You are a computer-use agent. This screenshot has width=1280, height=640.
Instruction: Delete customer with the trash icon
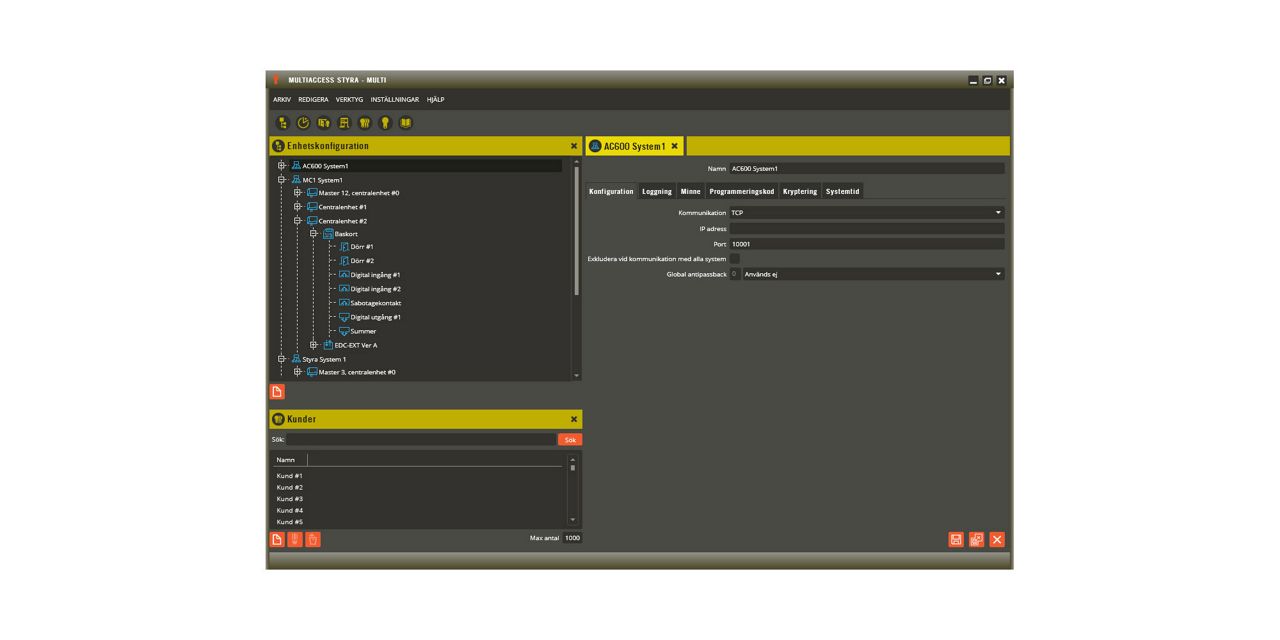(313, 539)
